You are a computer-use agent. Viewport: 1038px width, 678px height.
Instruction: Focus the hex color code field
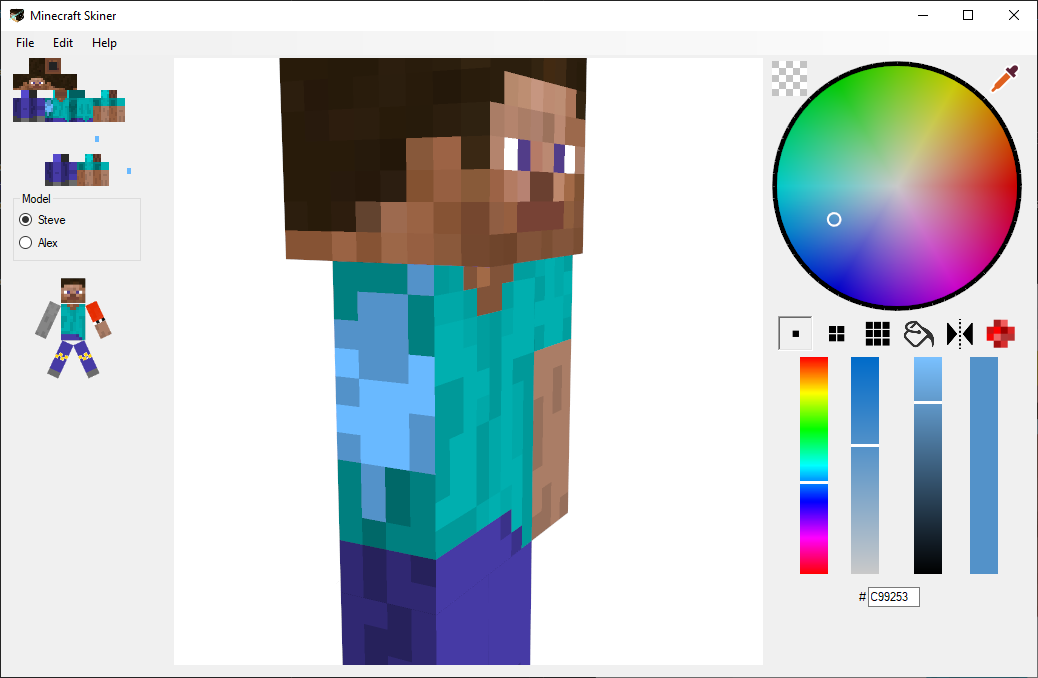click(x=893, y=597)
